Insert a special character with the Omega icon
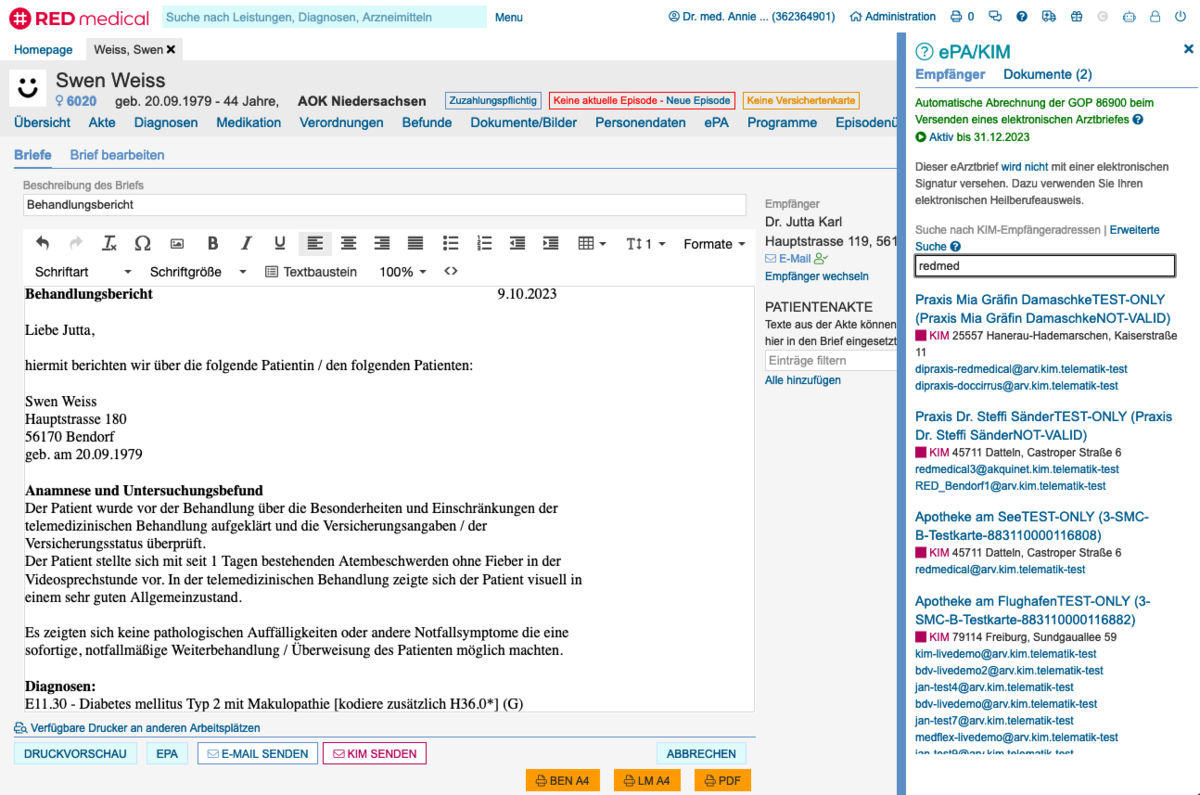Screen dimensions: 1200x795 [143, 243]
